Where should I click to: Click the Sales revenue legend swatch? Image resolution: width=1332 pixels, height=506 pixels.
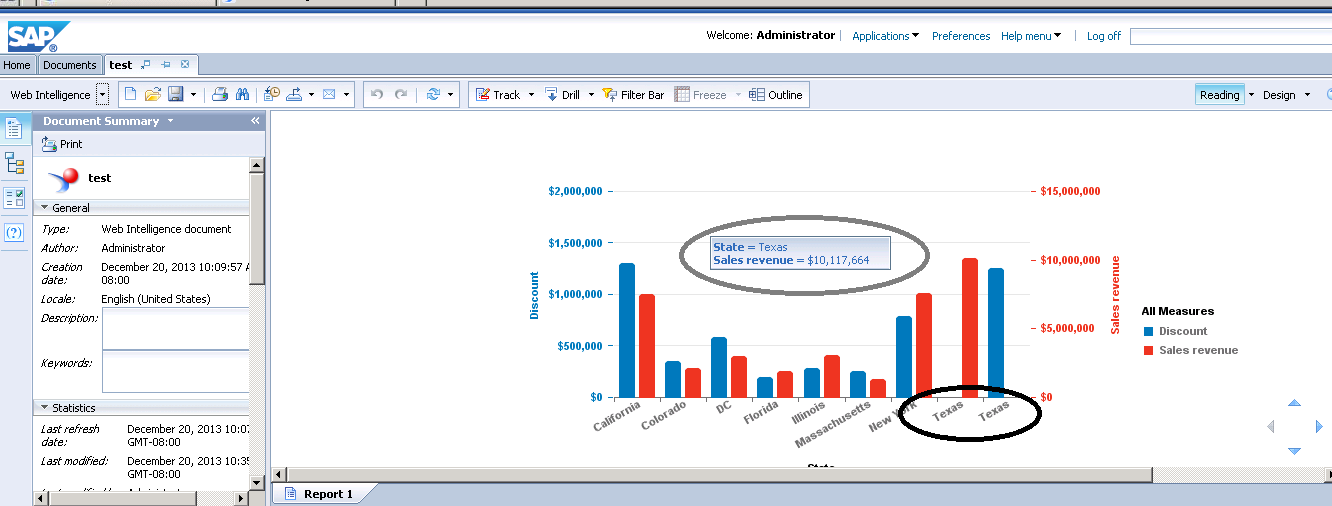(1149, 350)
